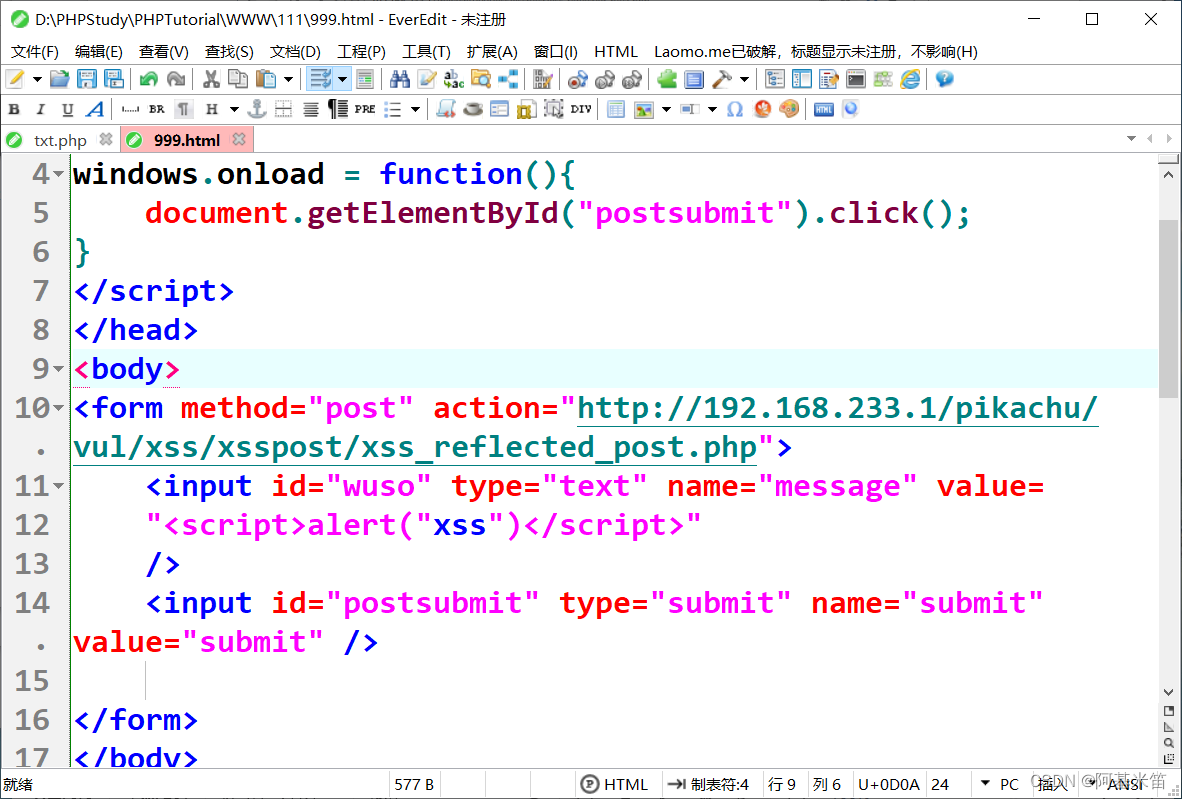Open the color palette icon
The height and width of the screenshot is (799, 1182).
click(789, 109)
